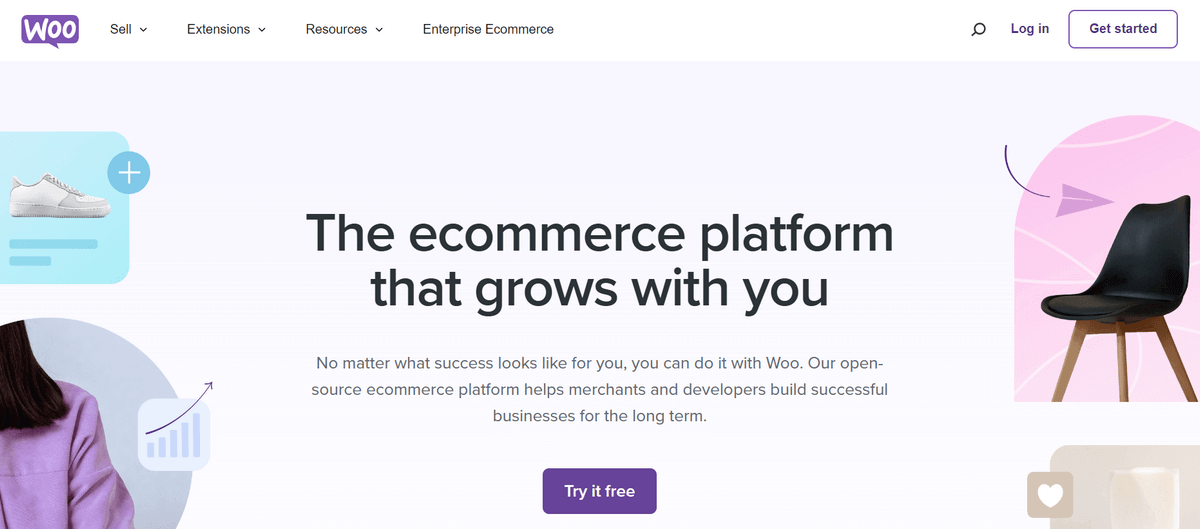
Task: Click the chevron next to Extensions
Action: (262, 30)
